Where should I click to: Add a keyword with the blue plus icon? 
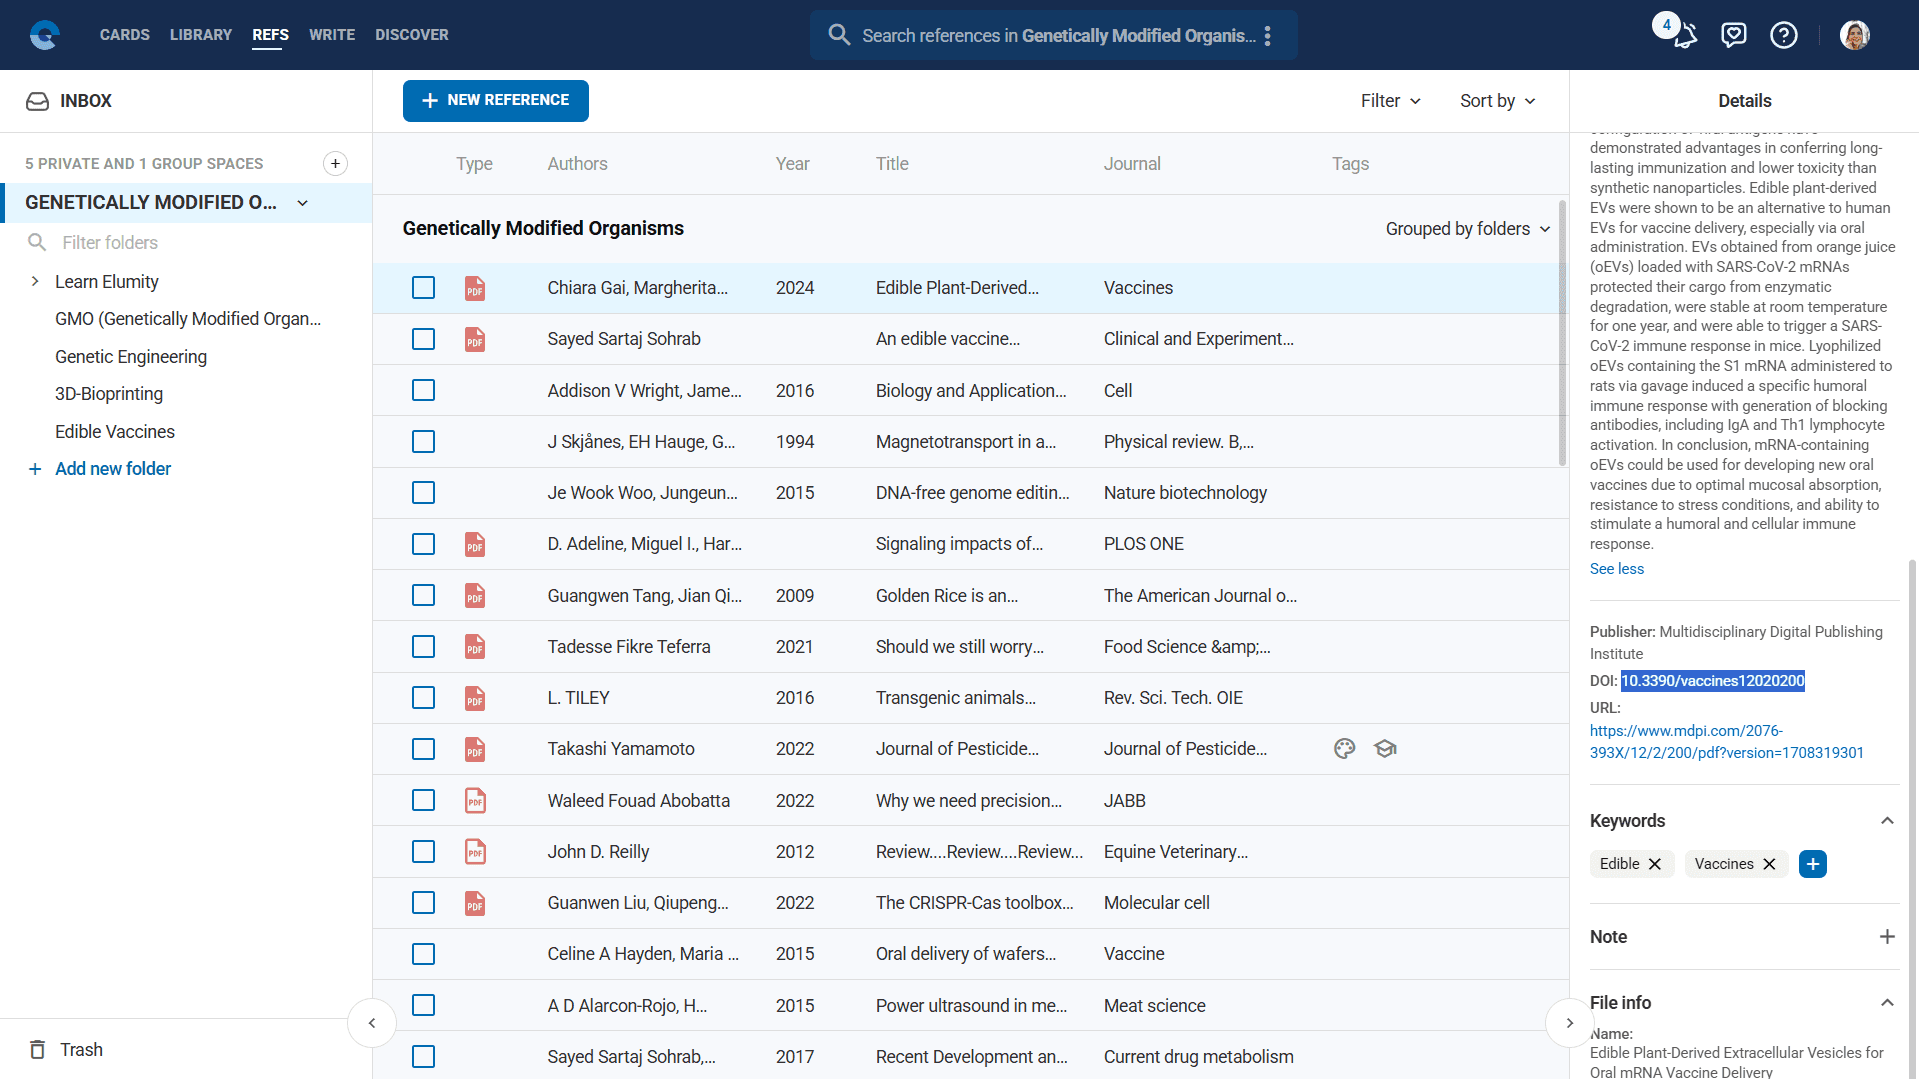coord(1812,864)
